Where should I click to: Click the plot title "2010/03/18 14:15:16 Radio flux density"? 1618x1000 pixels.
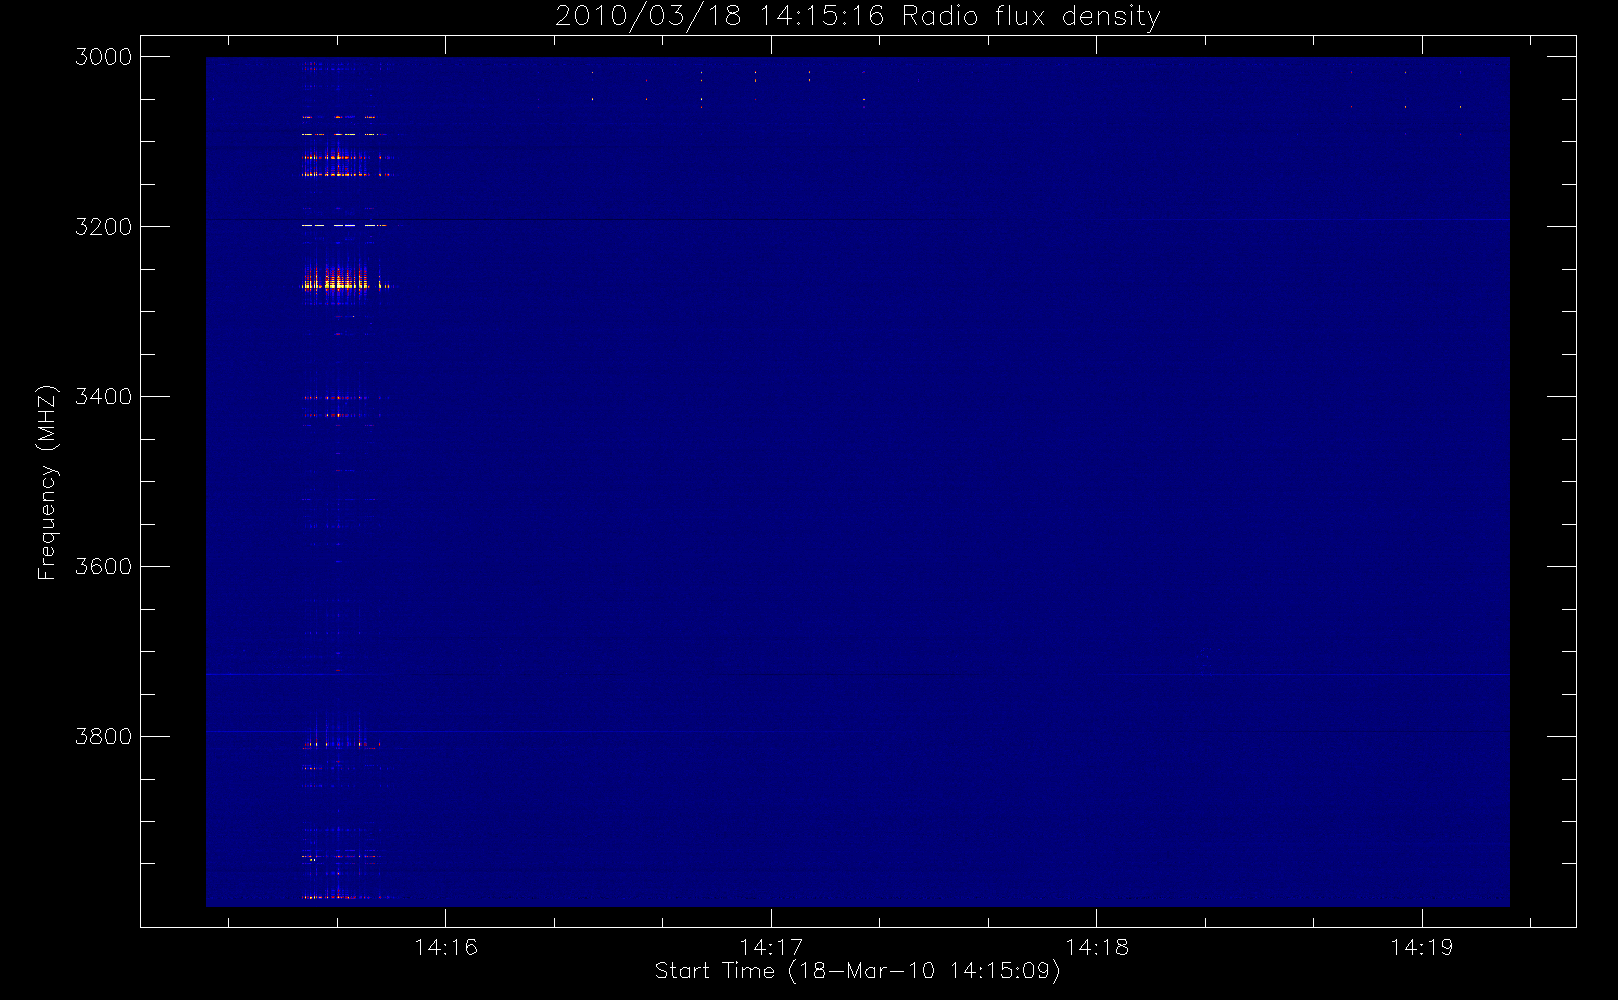(x=858, y=17)
